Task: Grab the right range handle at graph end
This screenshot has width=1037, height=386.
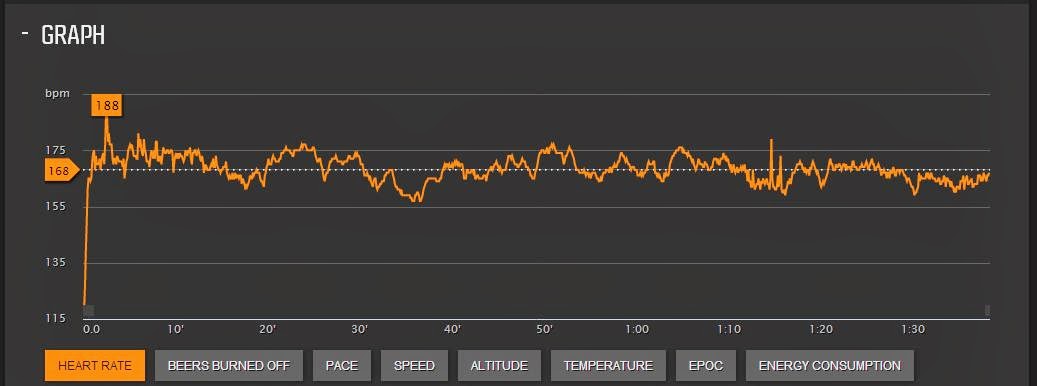Action: 987,310
